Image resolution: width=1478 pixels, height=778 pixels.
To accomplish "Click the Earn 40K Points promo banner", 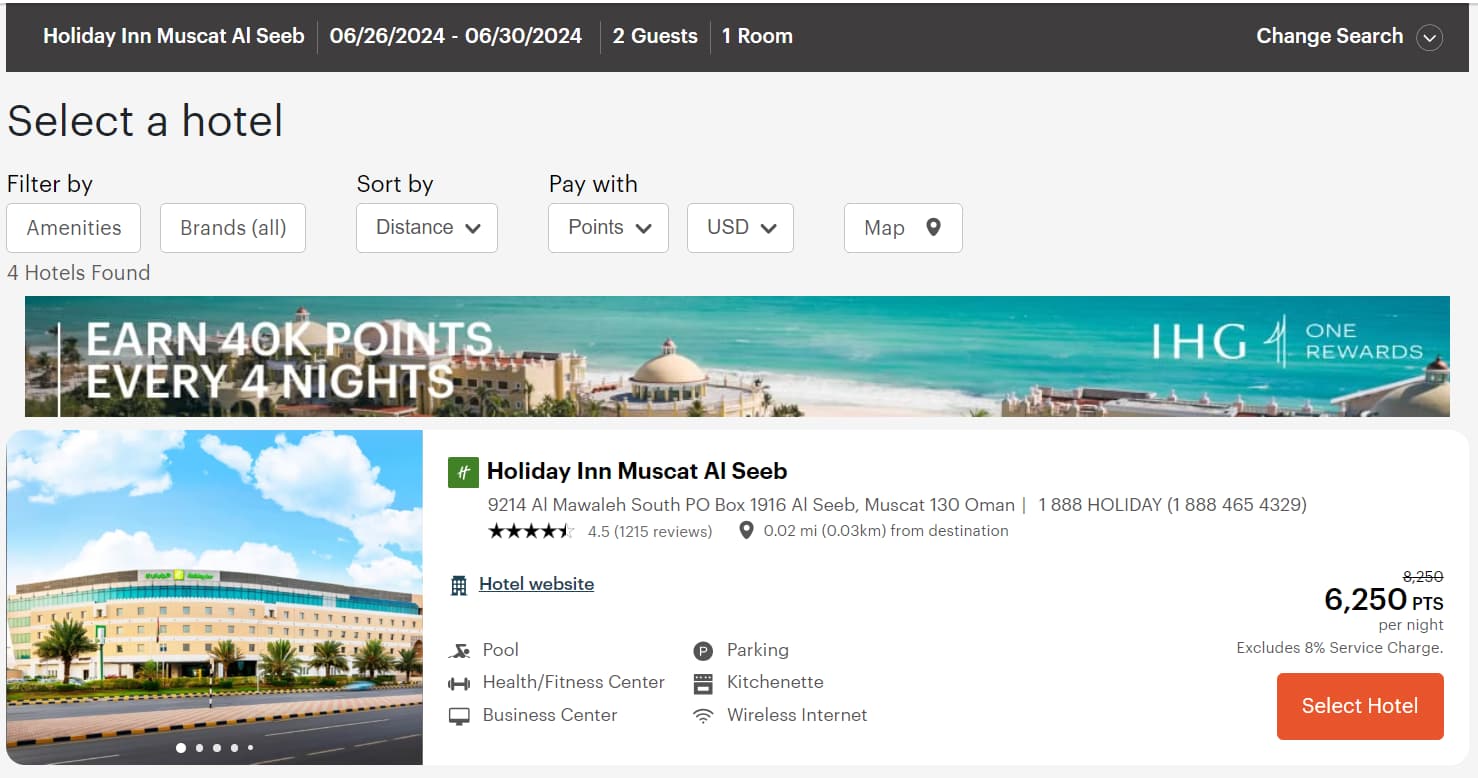I will [737, 356].
